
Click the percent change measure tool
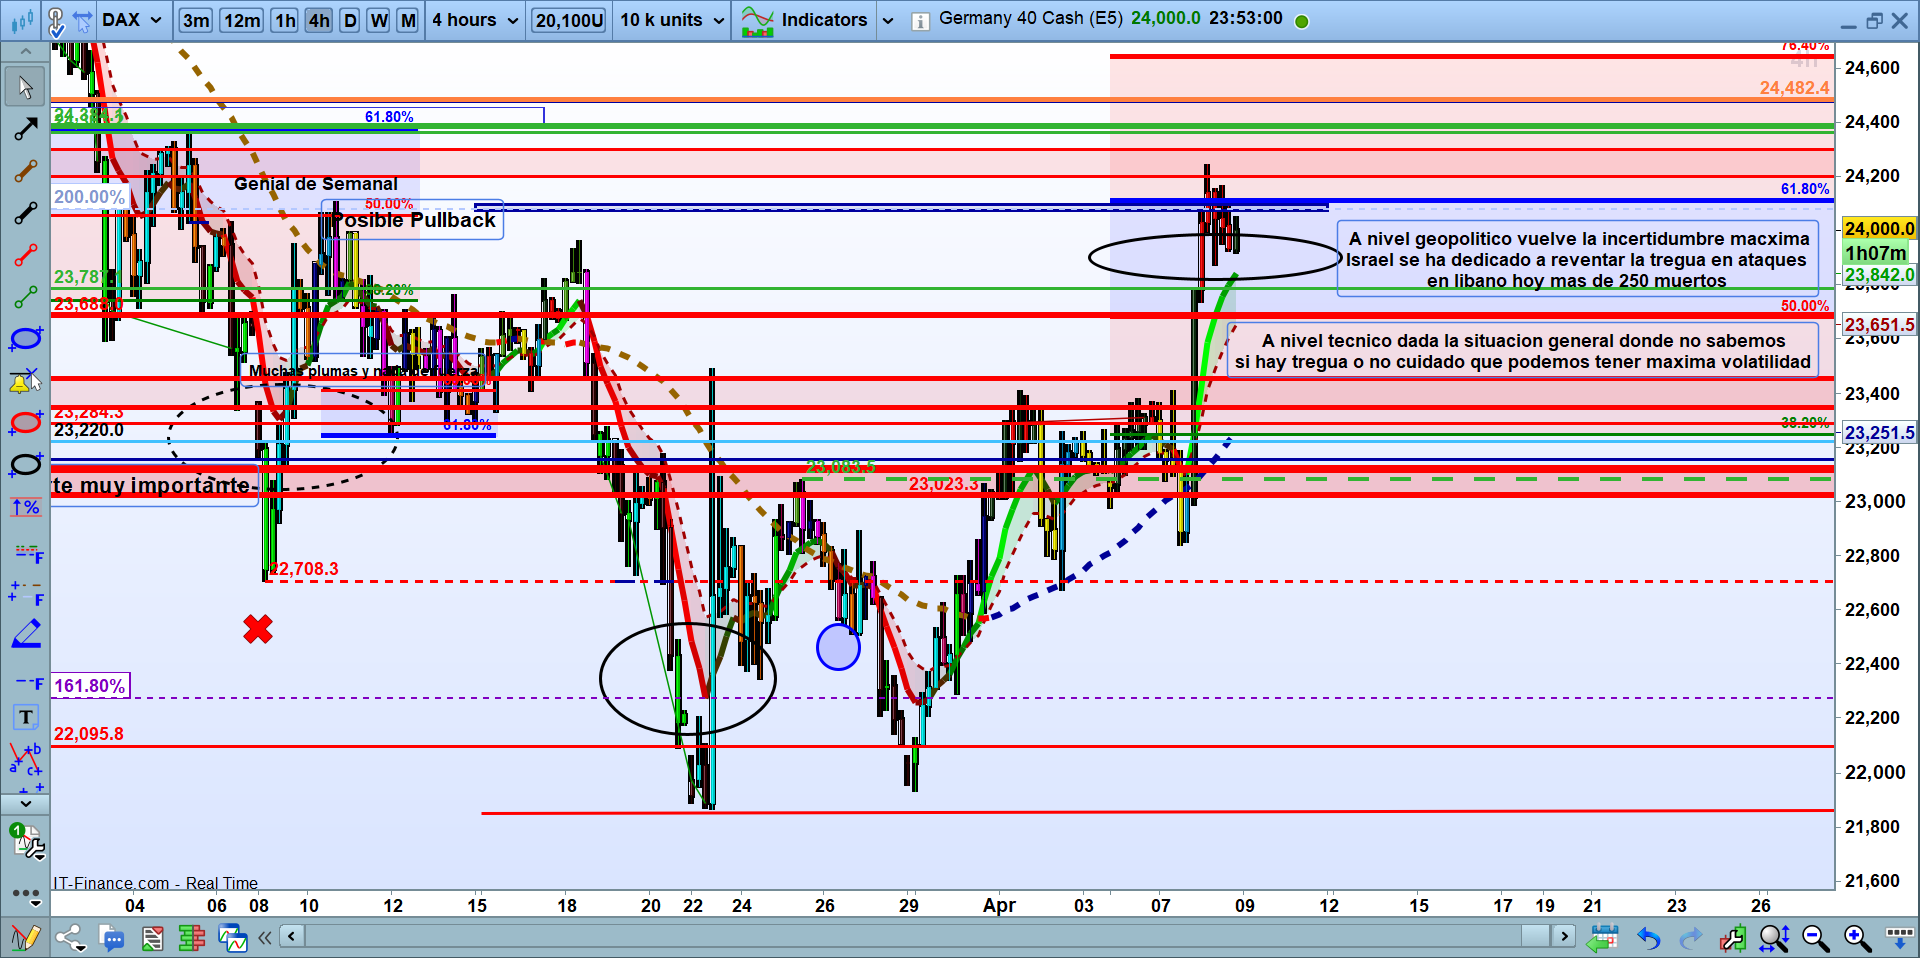tap(25, 507)
